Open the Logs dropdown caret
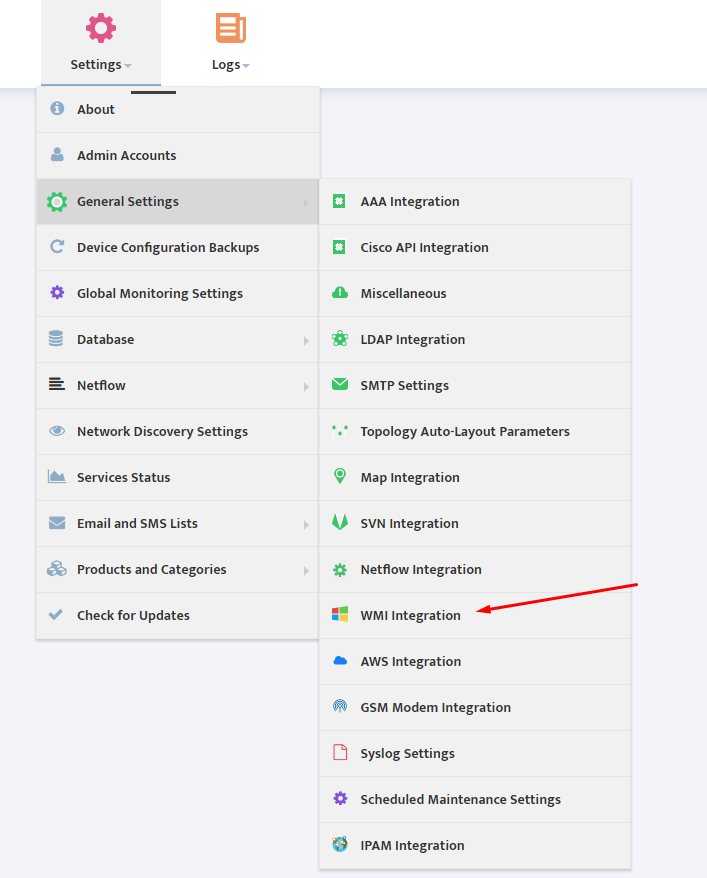Viewport: 707px width, 878px height. 246,66
